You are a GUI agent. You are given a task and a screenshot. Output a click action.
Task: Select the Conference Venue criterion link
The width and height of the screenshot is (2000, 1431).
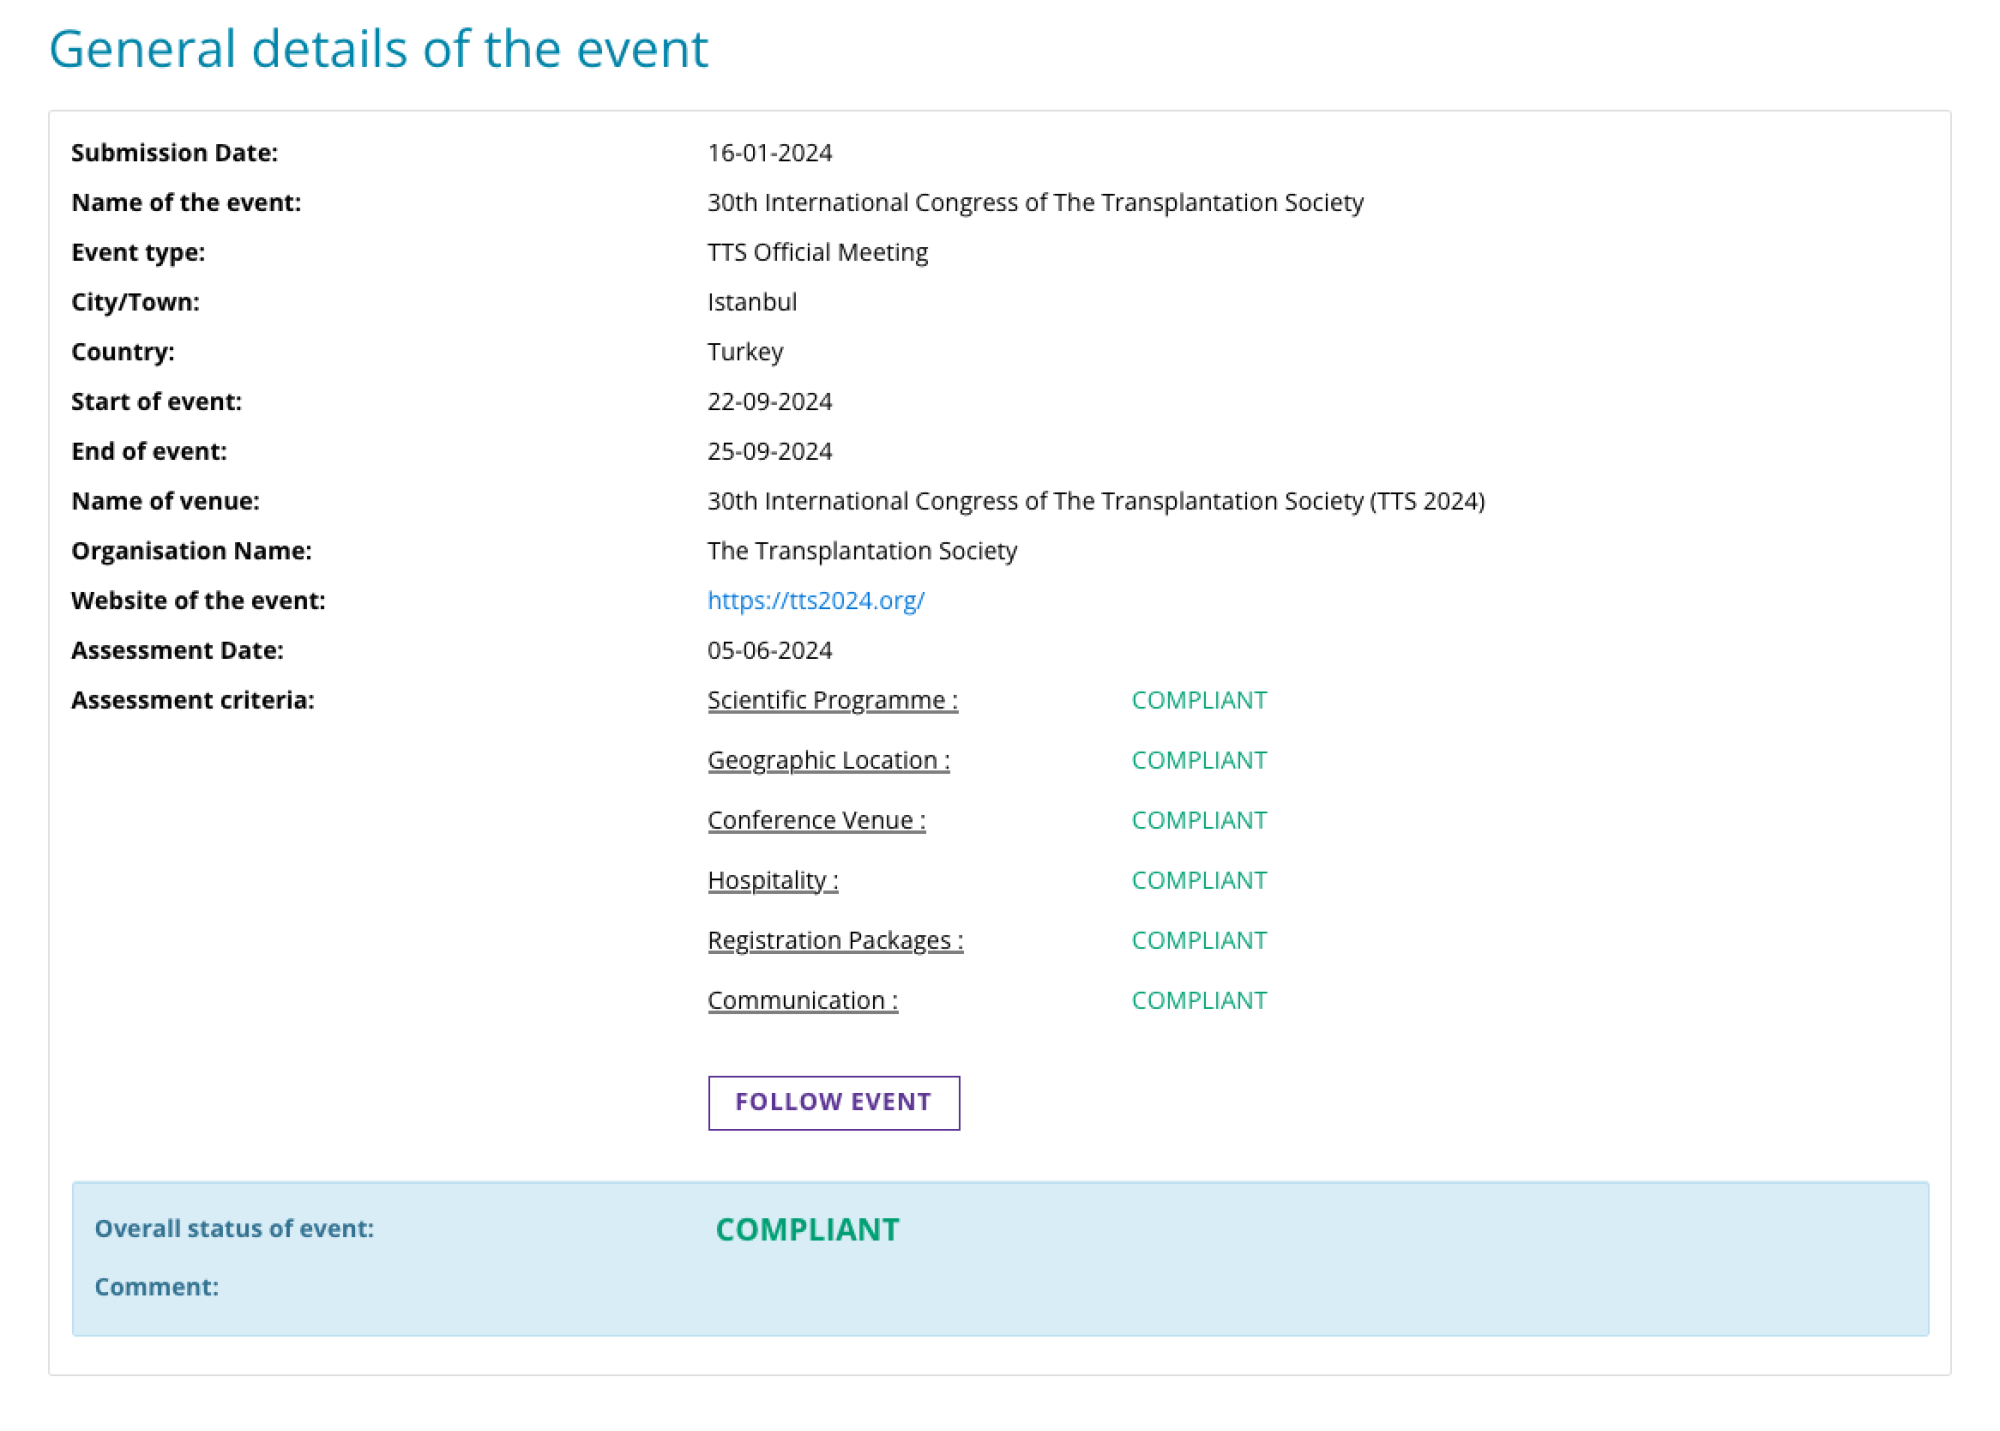816,820
